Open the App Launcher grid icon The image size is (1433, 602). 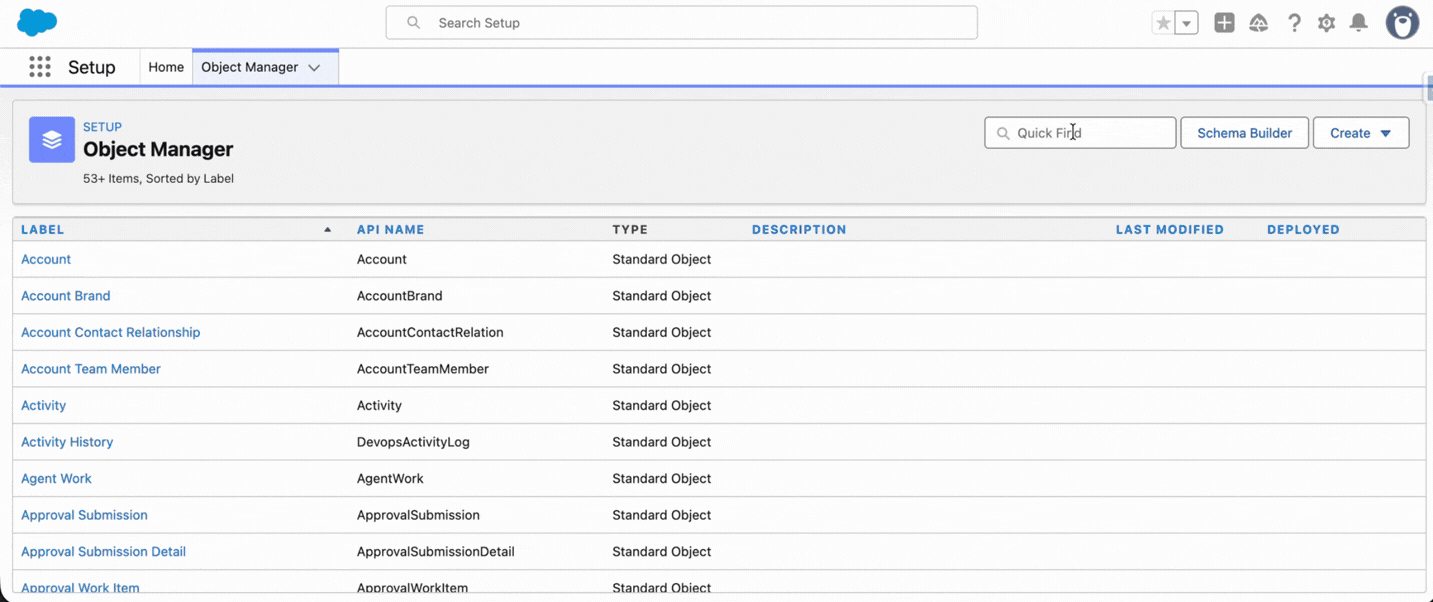pyautogui.click(x=40, y=67)
